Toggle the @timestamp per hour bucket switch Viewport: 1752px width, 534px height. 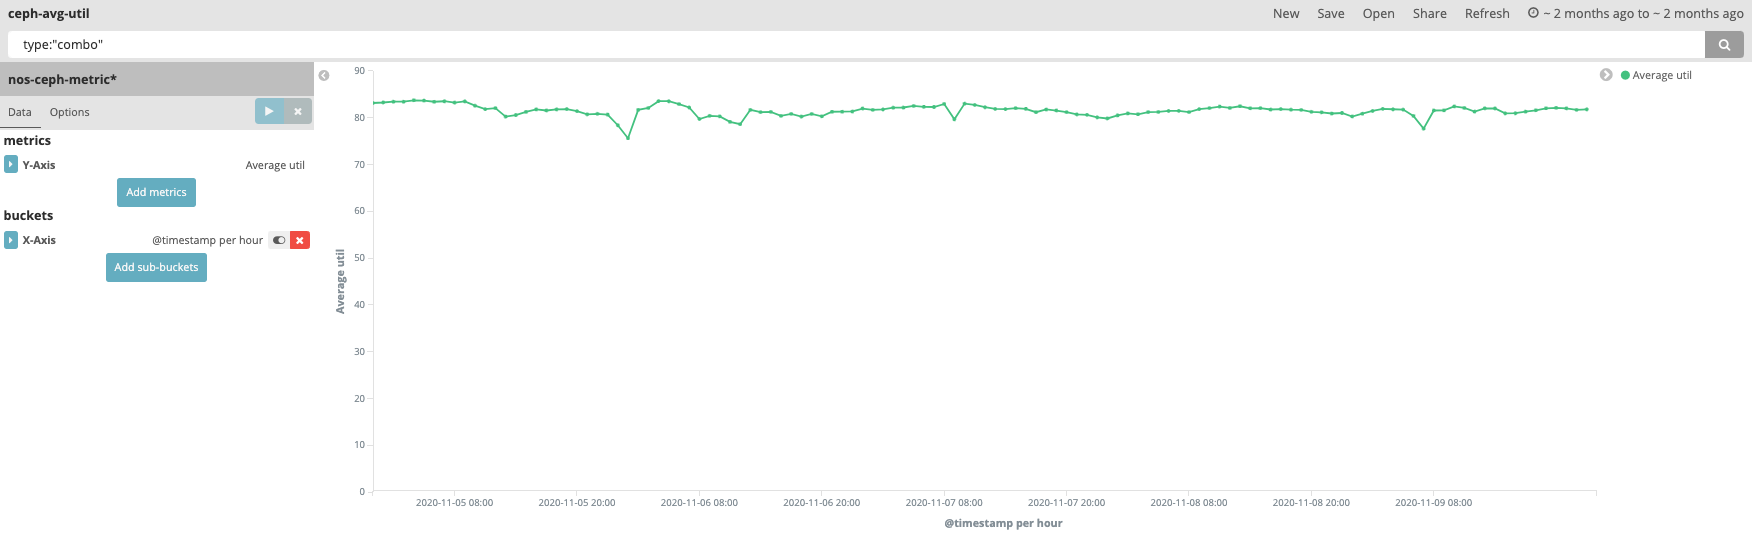point(279,240)
